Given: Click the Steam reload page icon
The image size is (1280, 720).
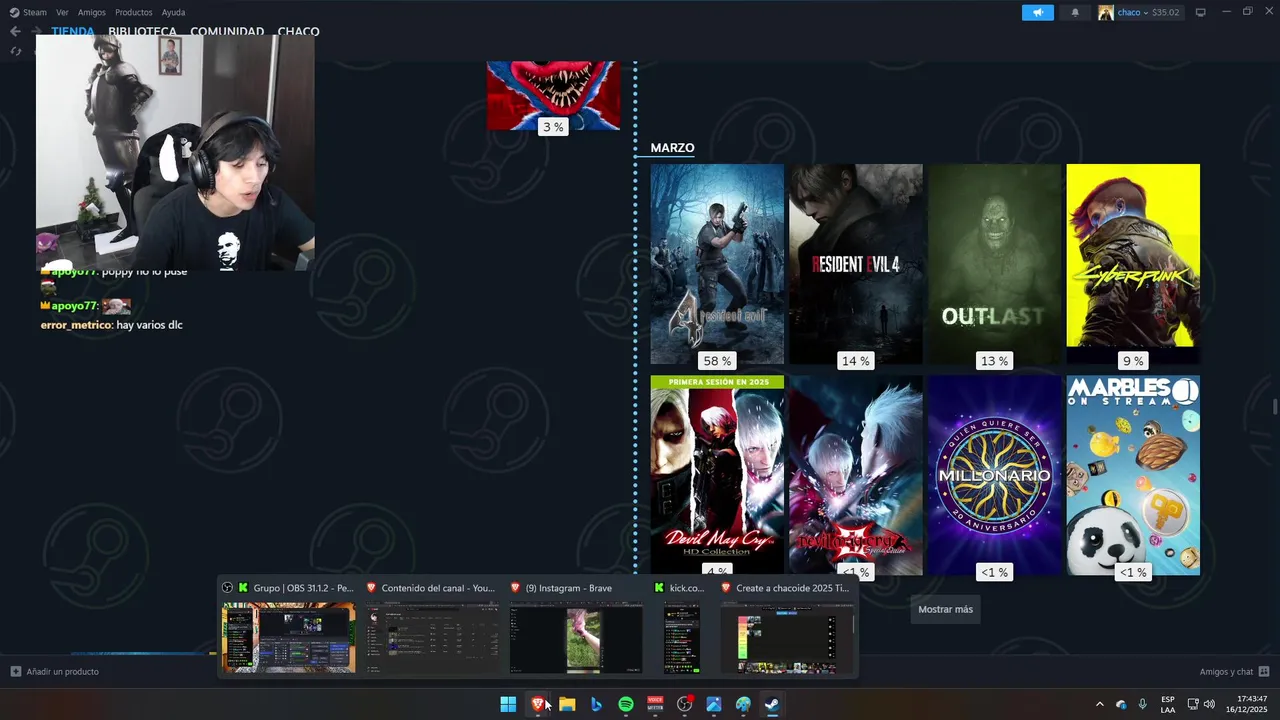Looking at the screenshot, I should point(16,51).
